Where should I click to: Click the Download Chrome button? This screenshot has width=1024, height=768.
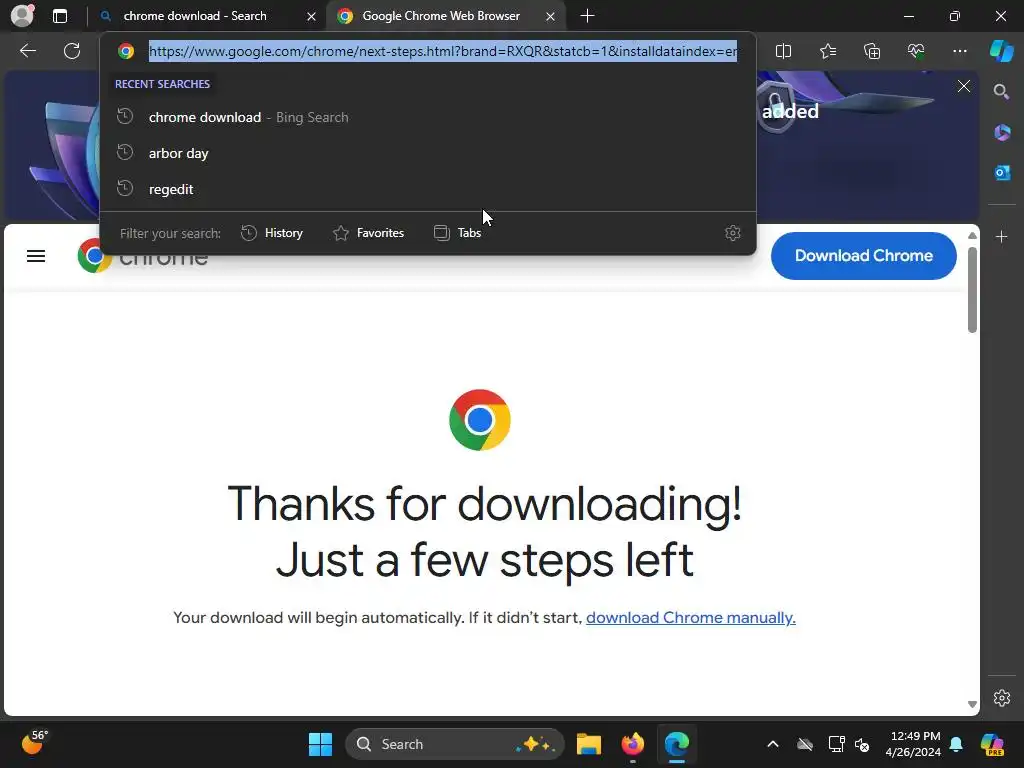point(863,256)
